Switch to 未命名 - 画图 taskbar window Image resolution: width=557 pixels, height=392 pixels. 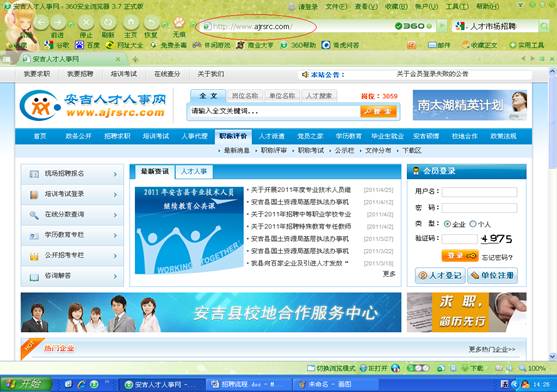[335, 385]
